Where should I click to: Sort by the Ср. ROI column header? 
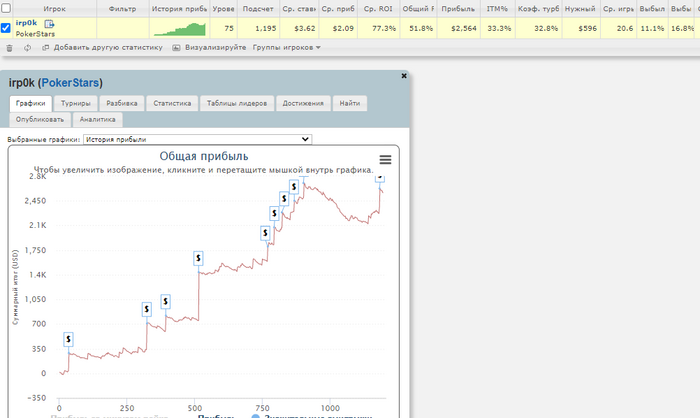pyautogui.click(x=378, y=8)
